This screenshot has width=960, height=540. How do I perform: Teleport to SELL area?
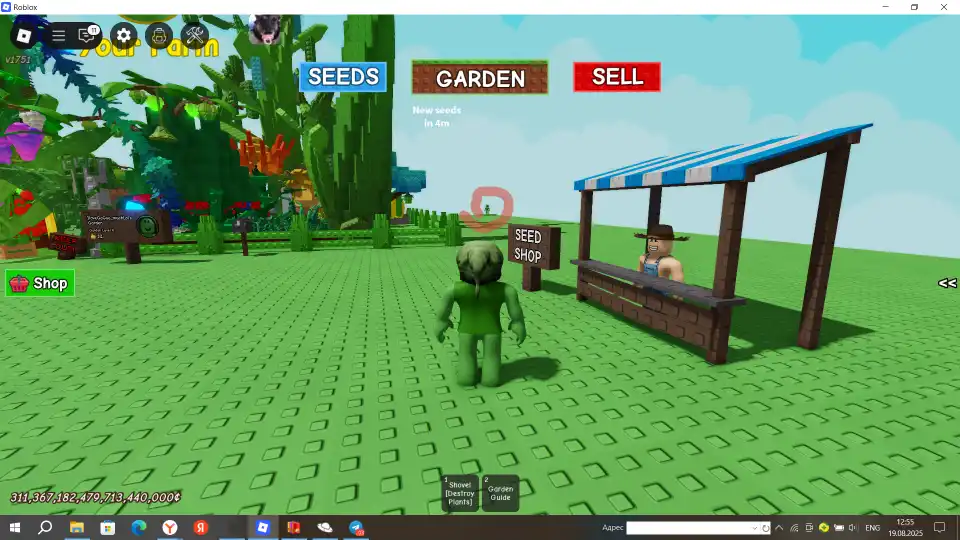click(x=617, y=77)
